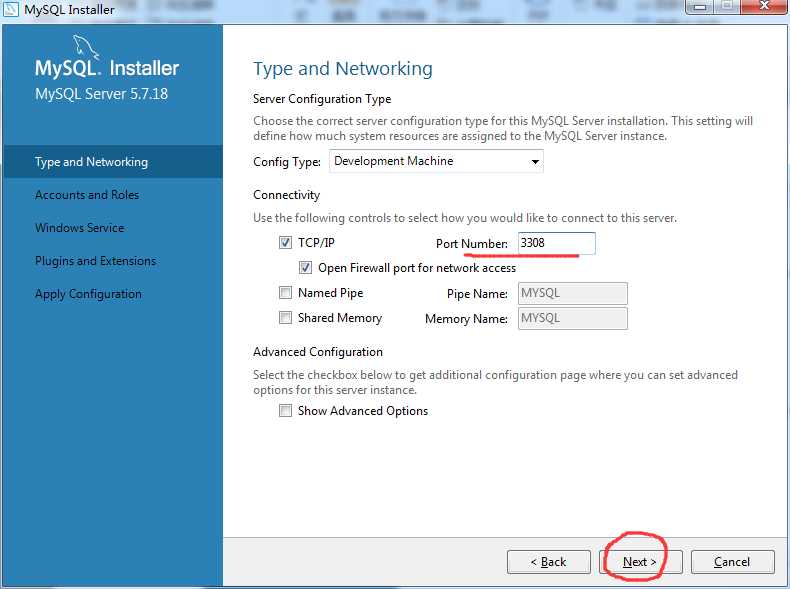Click the Next button
This screenshot has height=589, width=790.
640,562
